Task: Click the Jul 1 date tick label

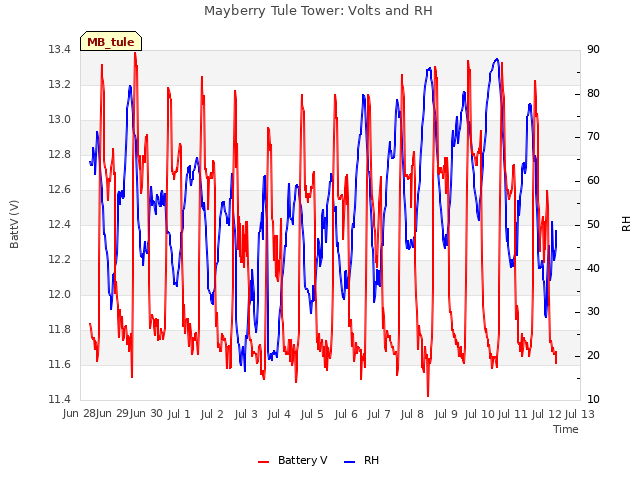Action: pyautogui.click(x=179, y=414)
